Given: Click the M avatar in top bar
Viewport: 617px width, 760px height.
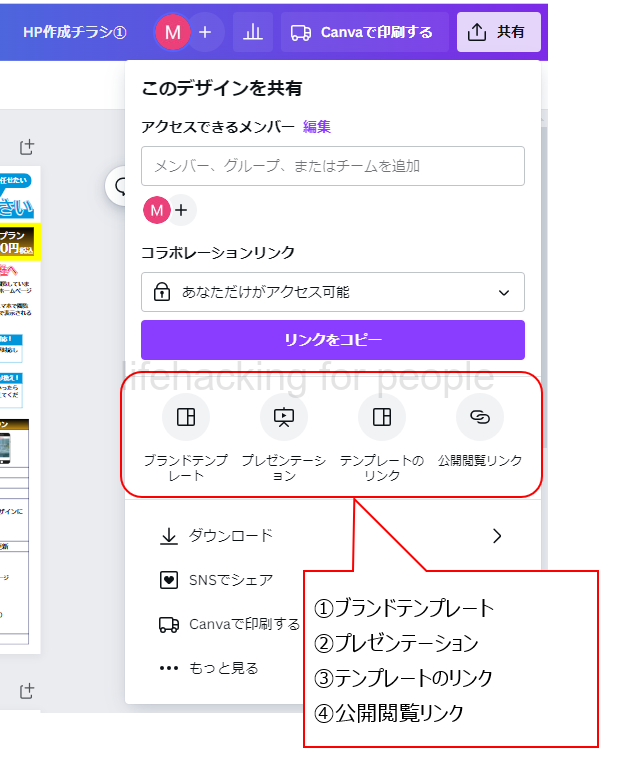Looking at the screenshot, I should (x=172, y=32).
